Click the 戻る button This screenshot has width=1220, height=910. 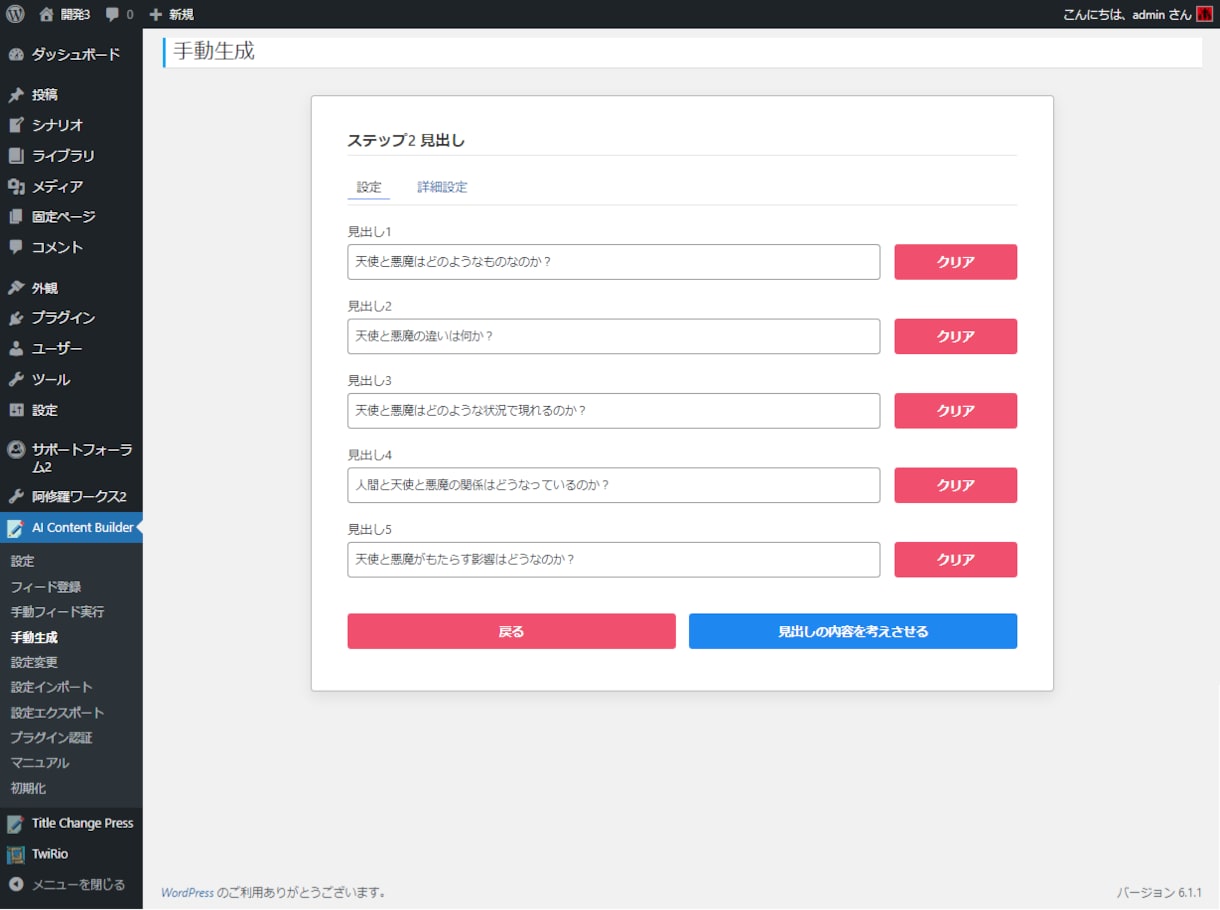(x=511, y=631)
